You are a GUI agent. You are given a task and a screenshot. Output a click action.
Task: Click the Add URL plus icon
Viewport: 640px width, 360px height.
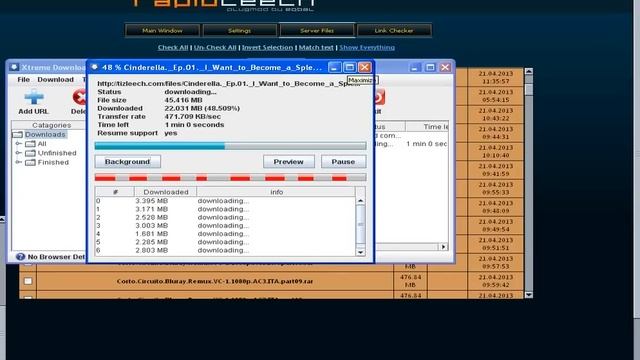coord(33,97)
